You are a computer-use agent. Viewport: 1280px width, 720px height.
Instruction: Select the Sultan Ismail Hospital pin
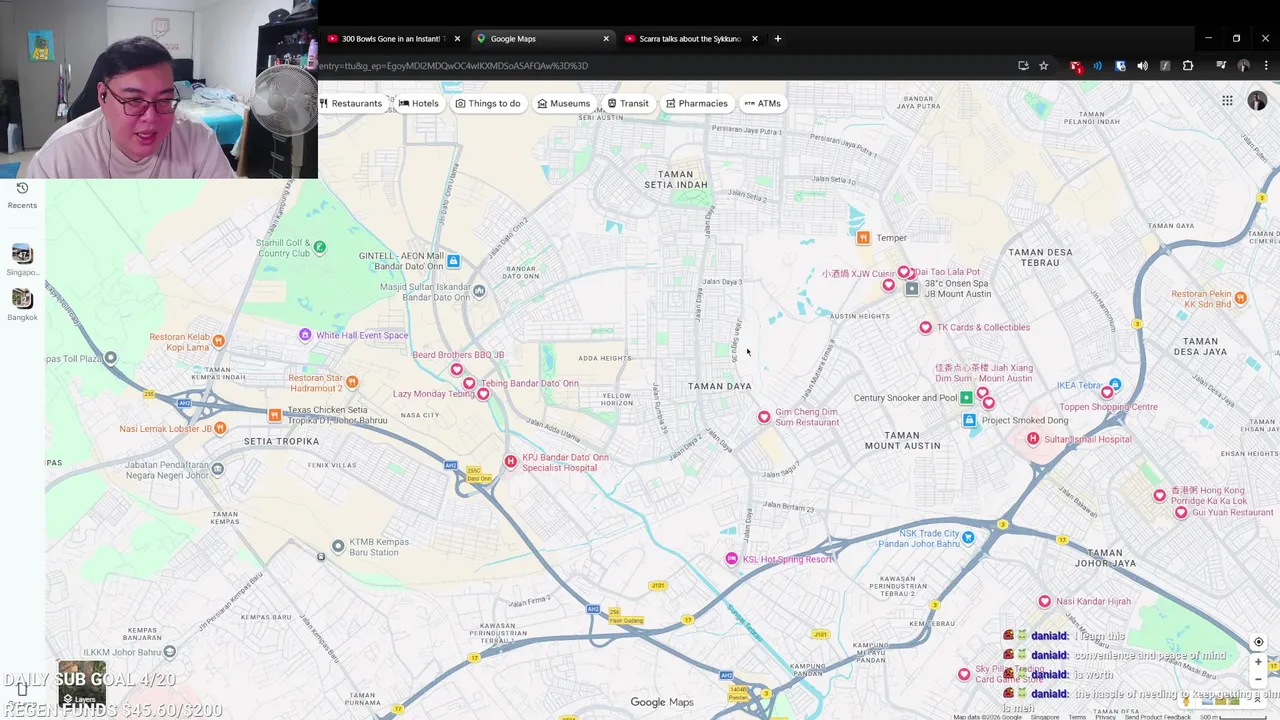[x=1033, y=439]
